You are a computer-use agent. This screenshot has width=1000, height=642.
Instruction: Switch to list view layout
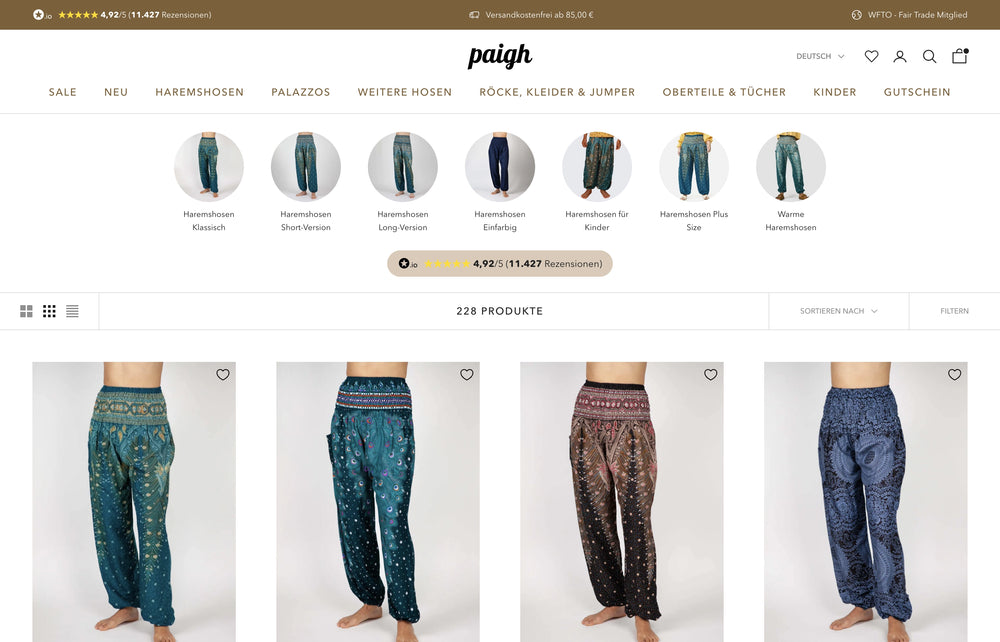click(x=72, y=311)
